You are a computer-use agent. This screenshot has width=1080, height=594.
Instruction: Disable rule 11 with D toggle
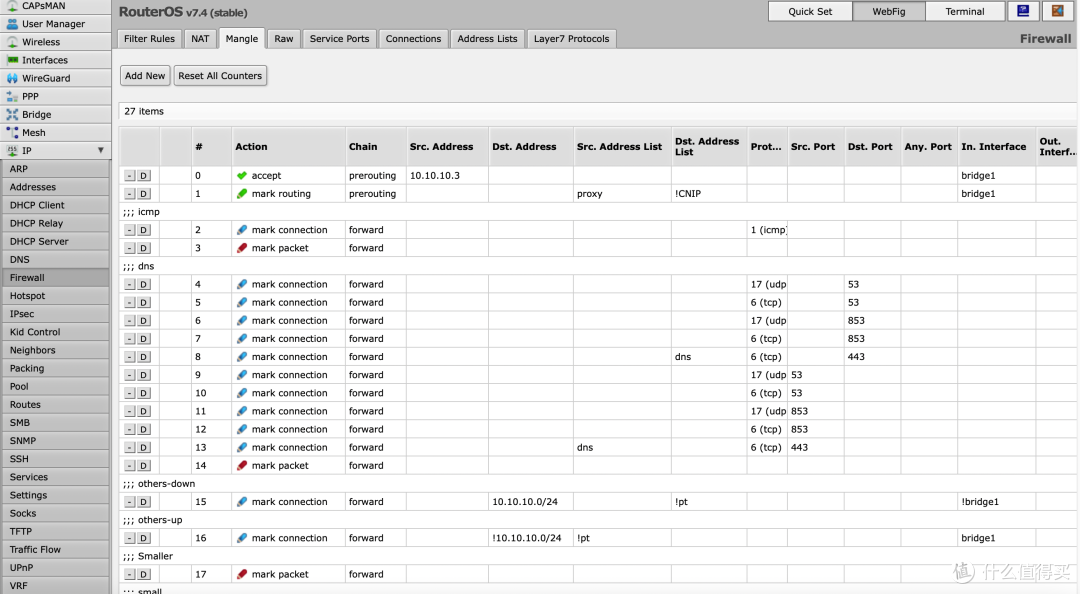pyautogui.click(x=143, y=411)
